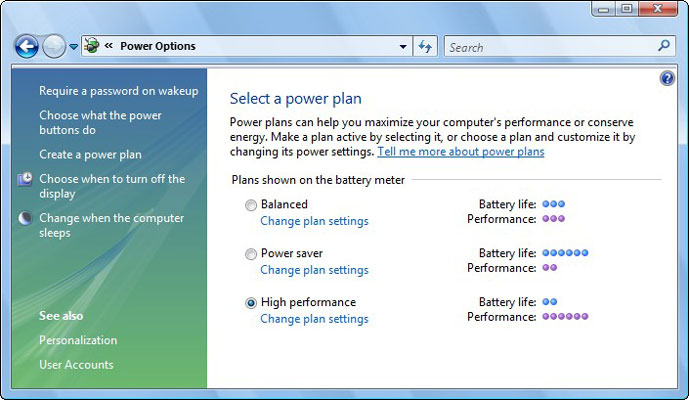The width and height of the screenshot is (689, 400).
Task: Click the display clock icon in sidebar
Action: click(x=25, y=179)
